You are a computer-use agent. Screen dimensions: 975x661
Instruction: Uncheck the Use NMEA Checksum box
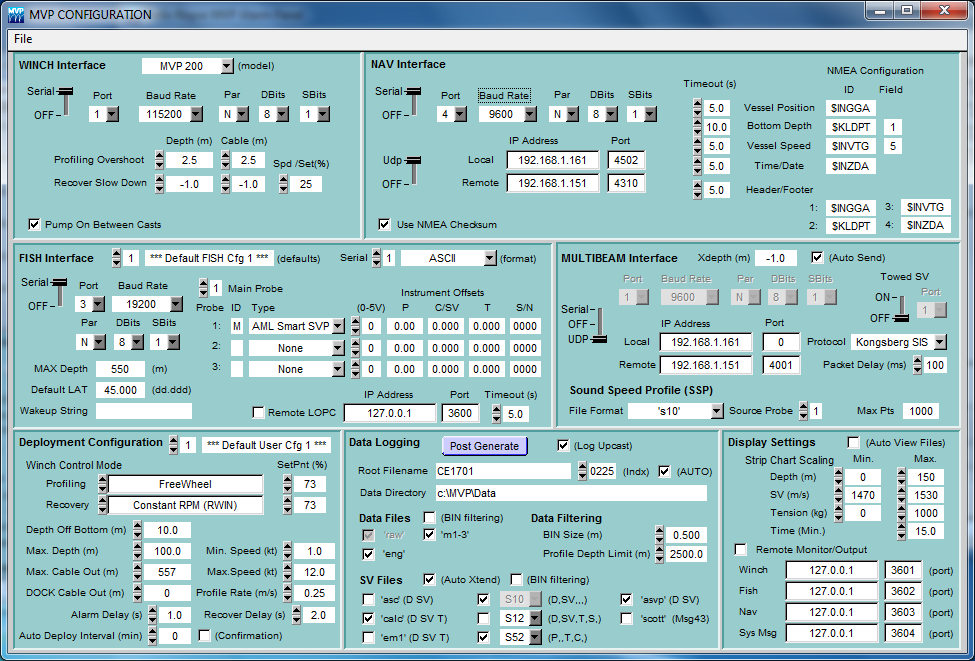(385, 224)
